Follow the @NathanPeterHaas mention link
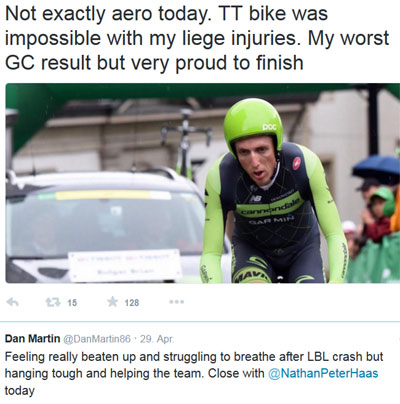The width and height of the screenshot is (400, 404). click(x=323, y=373)
